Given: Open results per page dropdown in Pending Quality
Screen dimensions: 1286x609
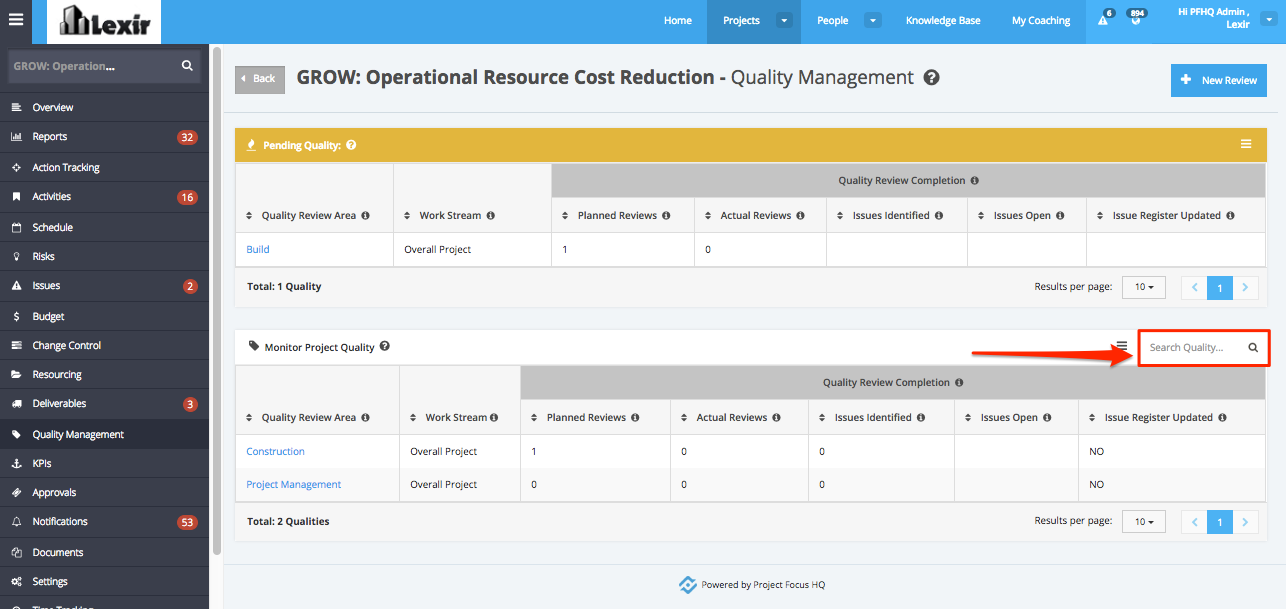Looking at the screenshot, I should [x=1144, y=287].
